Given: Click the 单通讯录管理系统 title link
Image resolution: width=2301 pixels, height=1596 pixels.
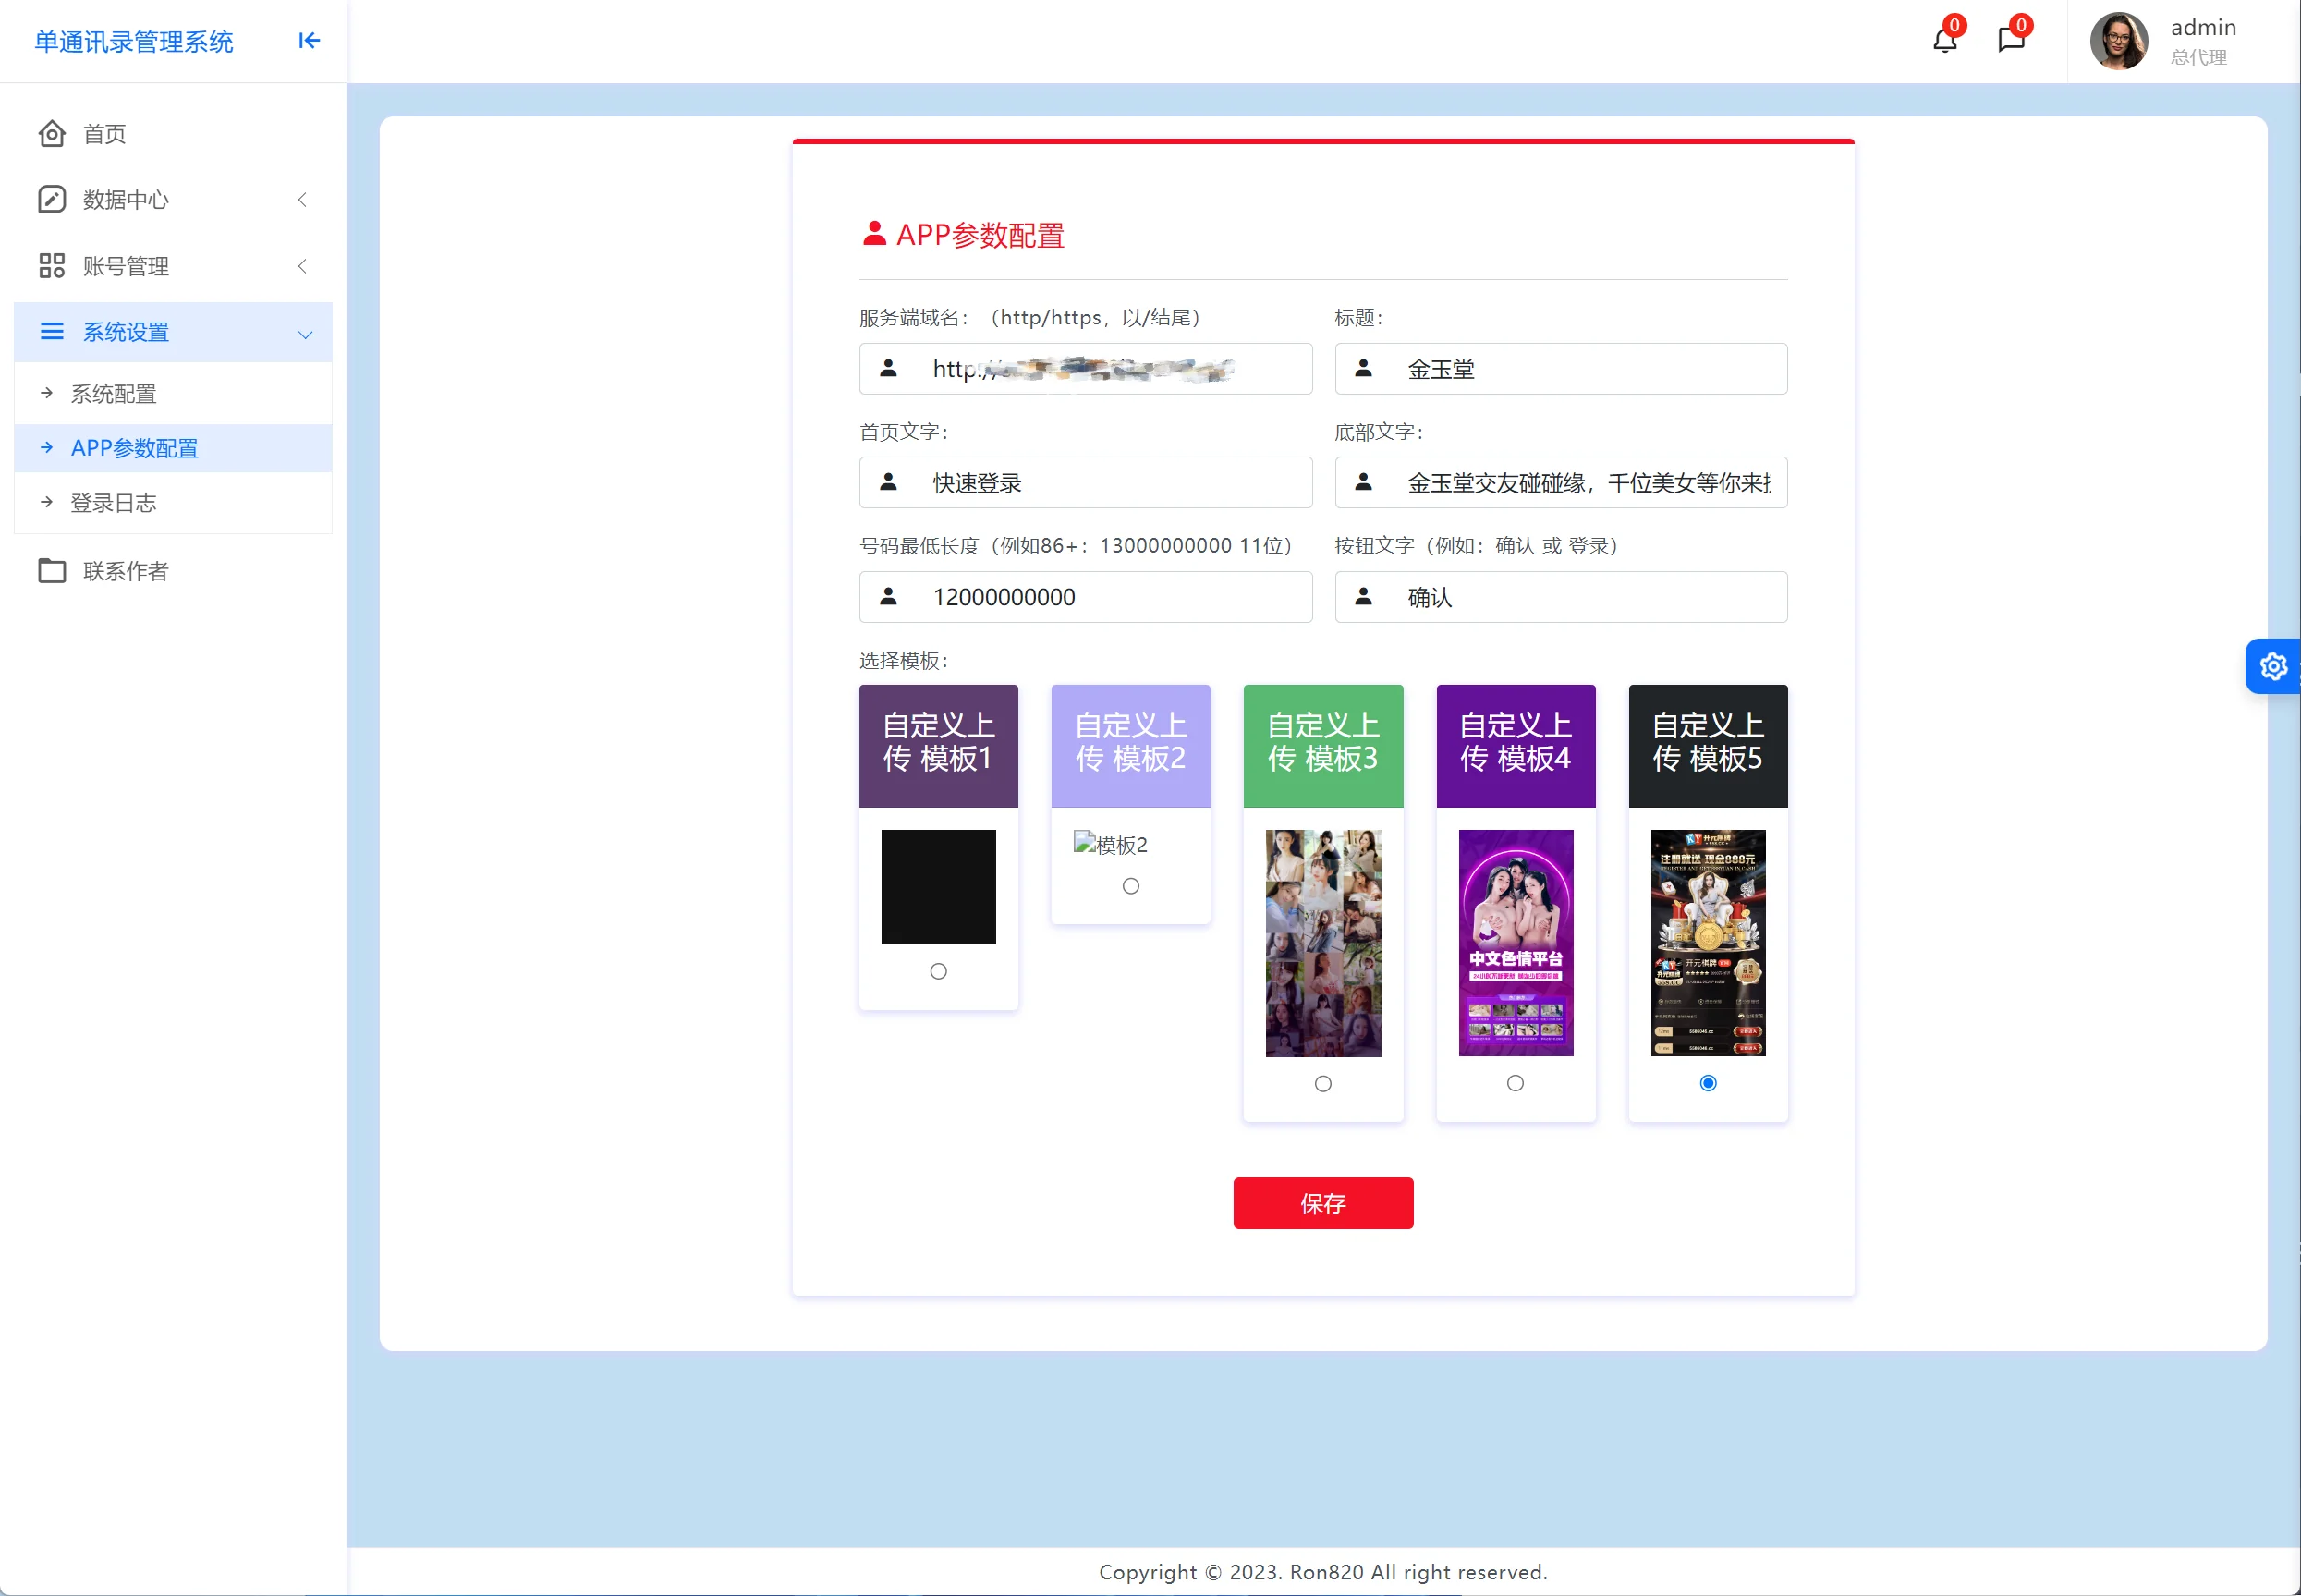Looking at the screenshot, I should [x=134, y=42].
